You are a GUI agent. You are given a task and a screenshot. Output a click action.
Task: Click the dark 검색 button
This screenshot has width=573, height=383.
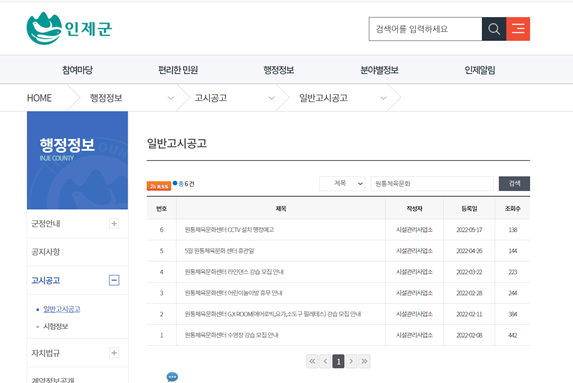tap(514, 183)
